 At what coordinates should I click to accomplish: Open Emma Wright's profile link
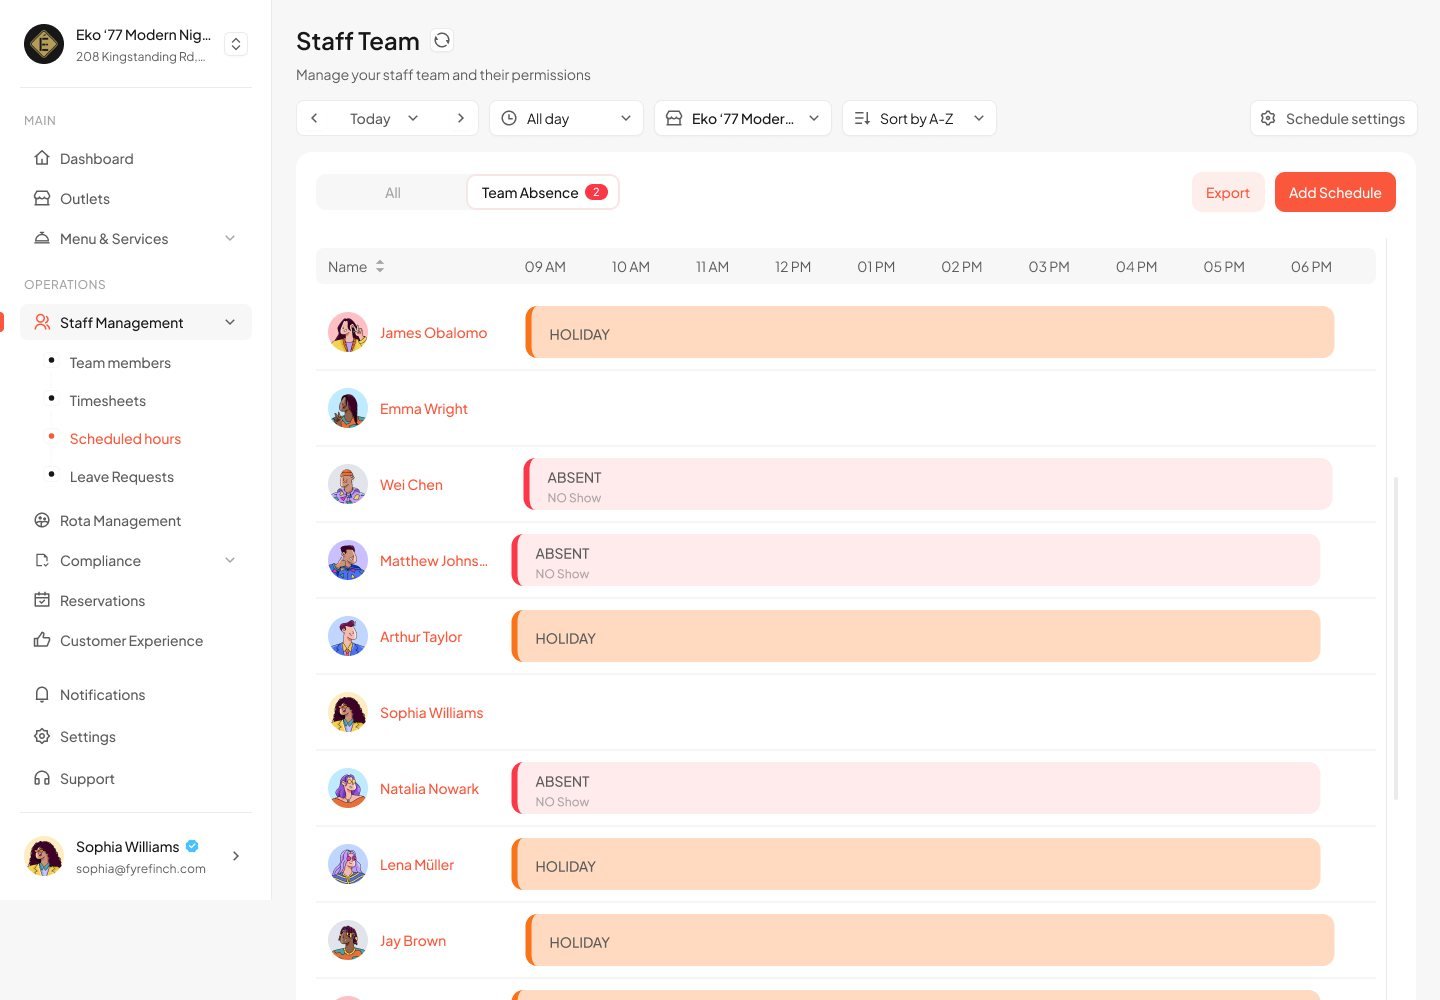(424, 408)
